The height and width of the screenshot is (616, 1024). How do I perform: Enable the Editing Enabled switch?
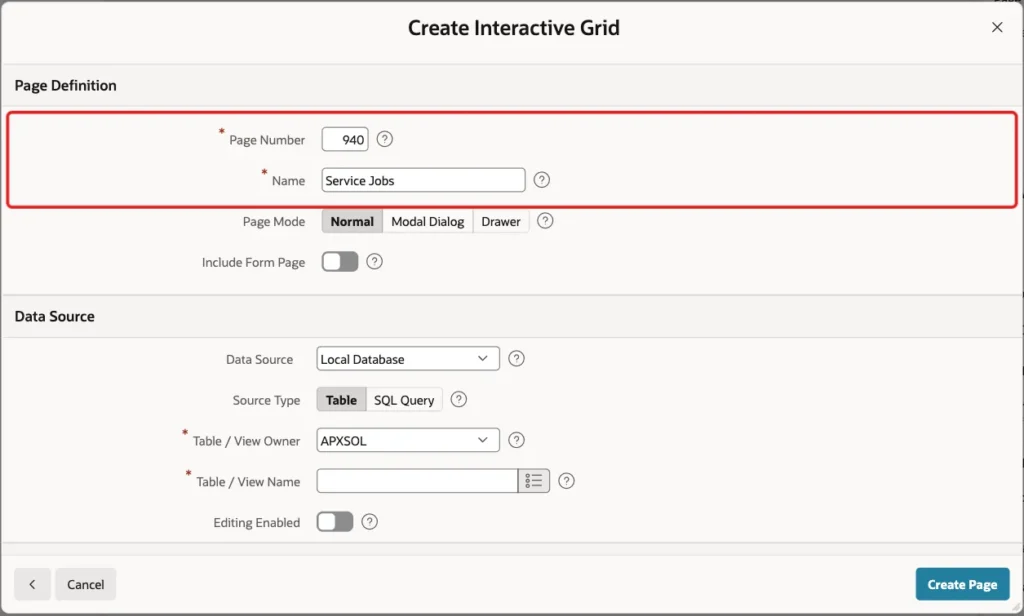(334, 521)
